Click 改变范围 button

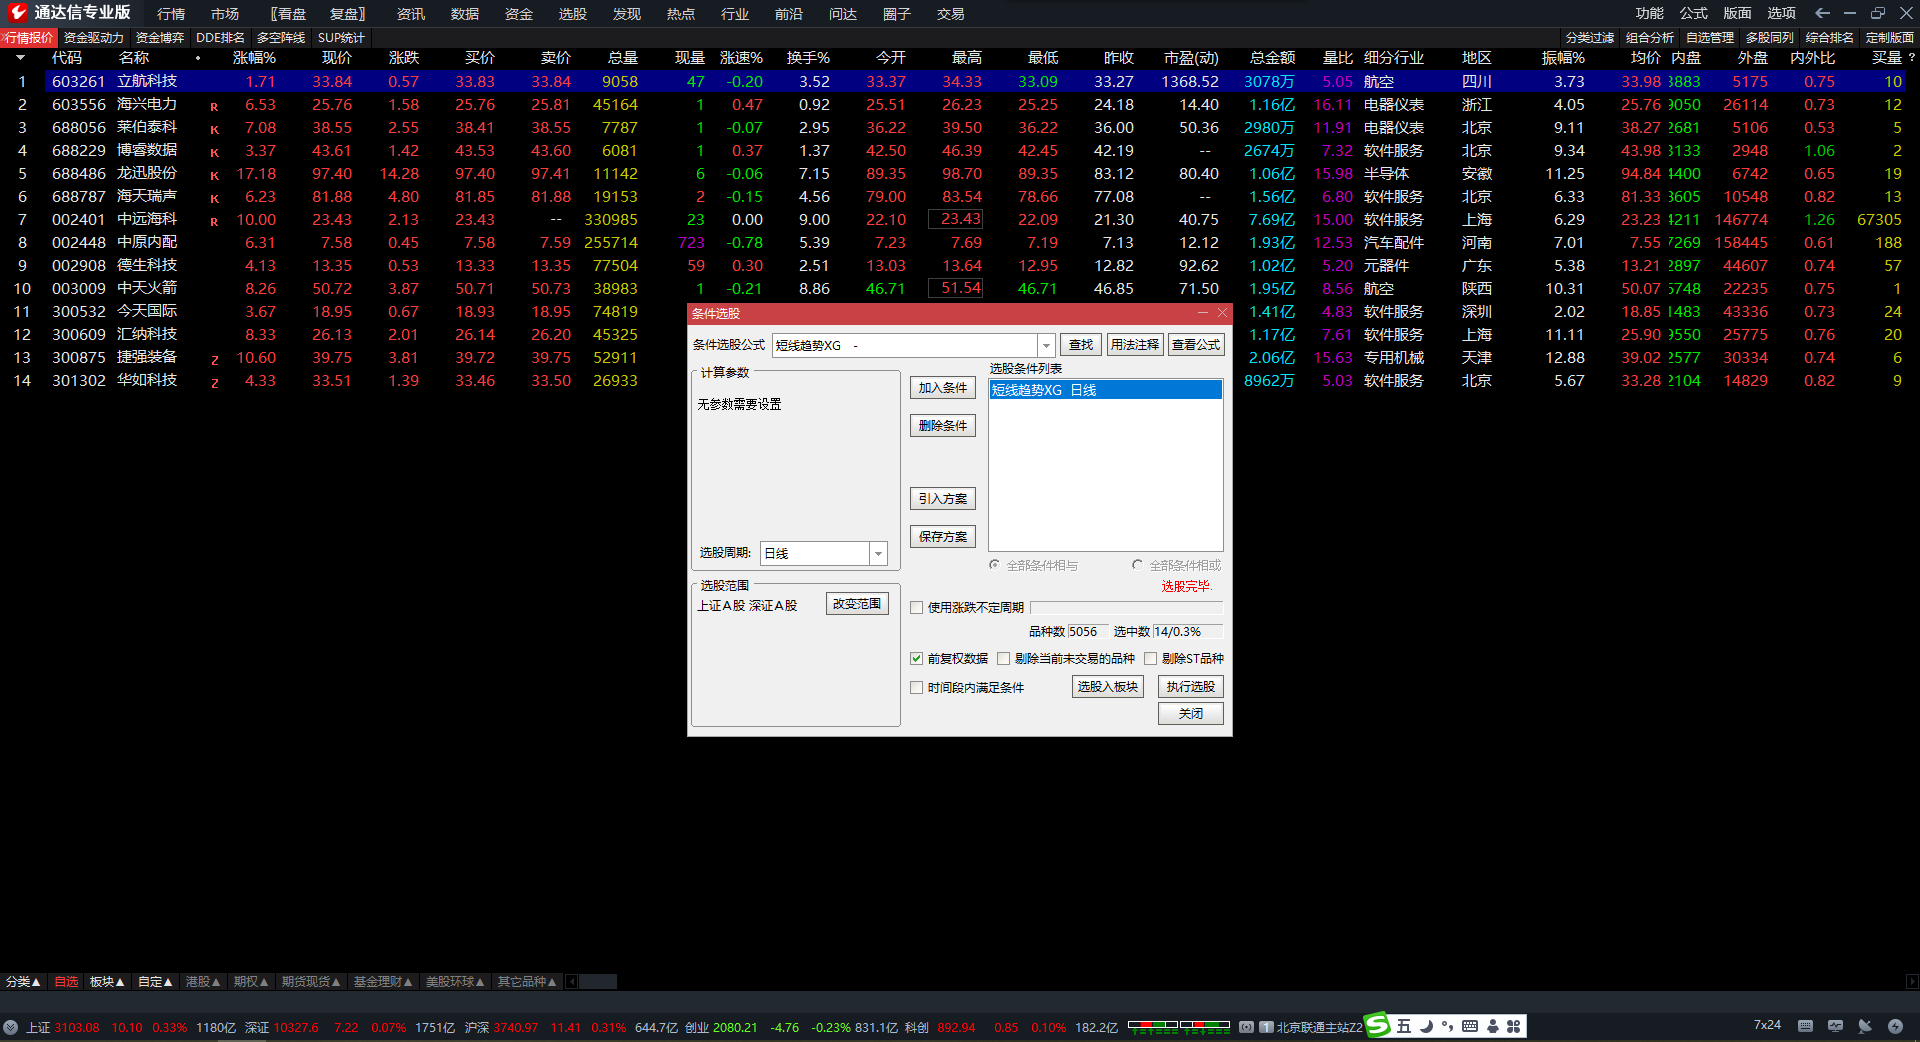click(x=857, y=604)
